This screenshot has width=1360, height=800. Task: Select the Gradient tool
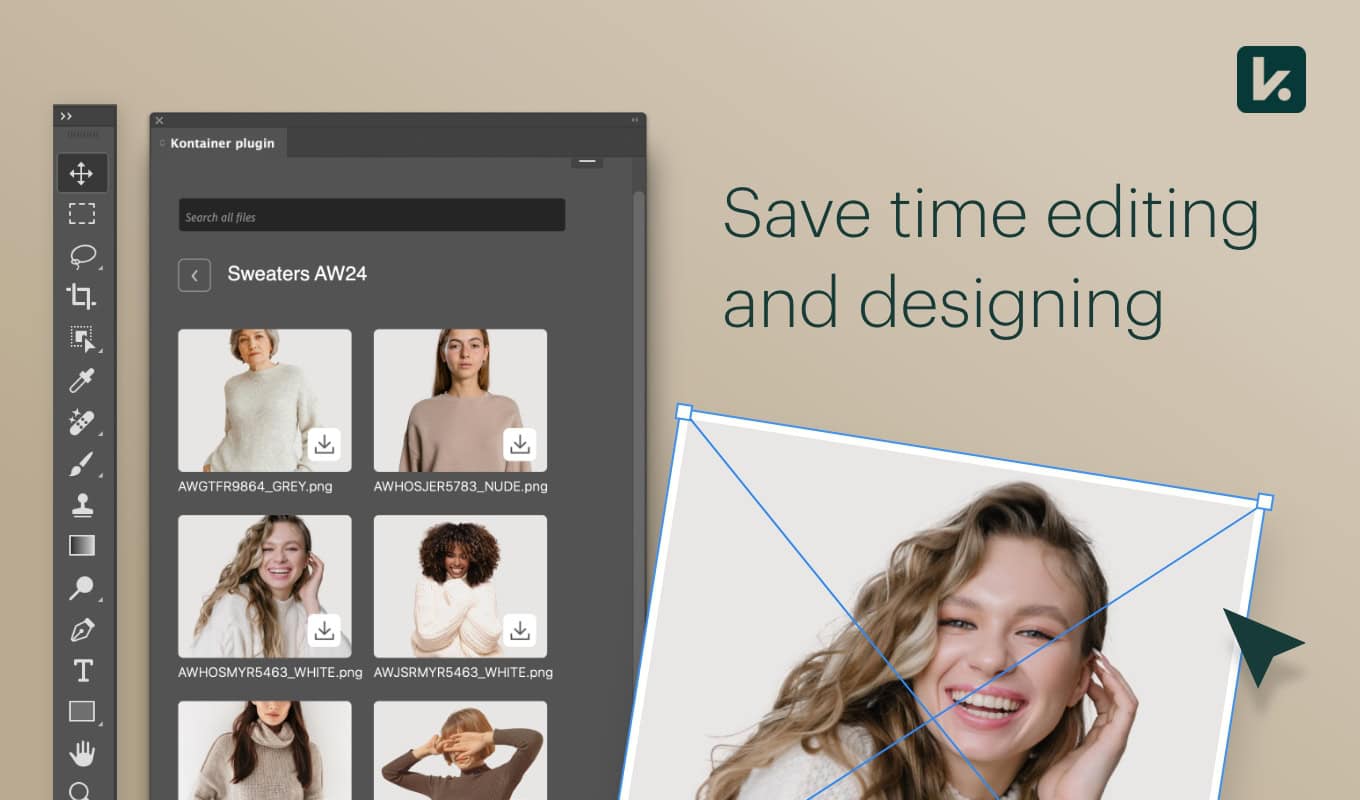(x=82, y=546)
